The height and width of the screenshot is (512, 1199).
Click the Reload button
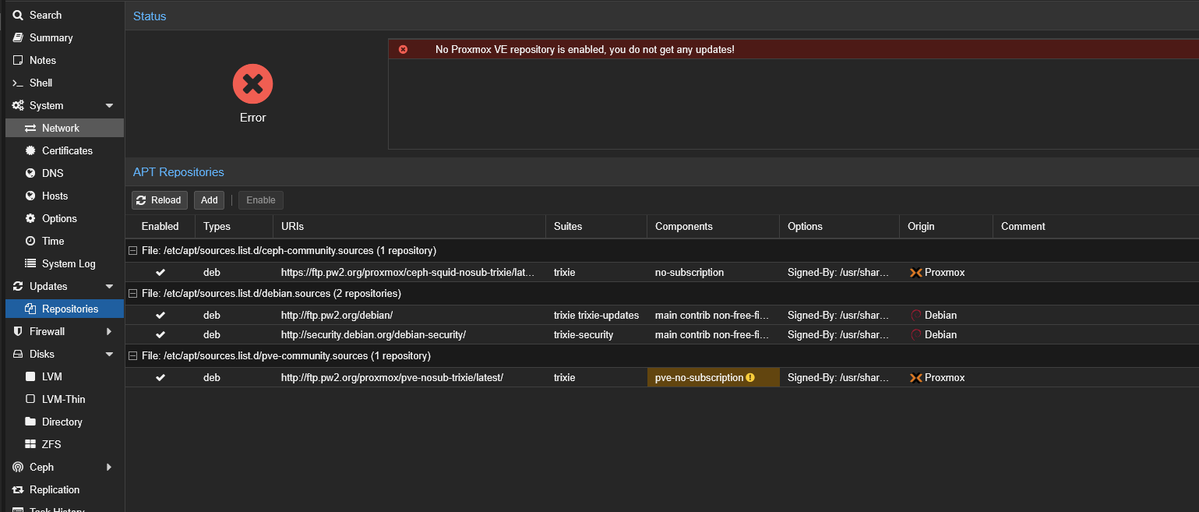point(160,200)
